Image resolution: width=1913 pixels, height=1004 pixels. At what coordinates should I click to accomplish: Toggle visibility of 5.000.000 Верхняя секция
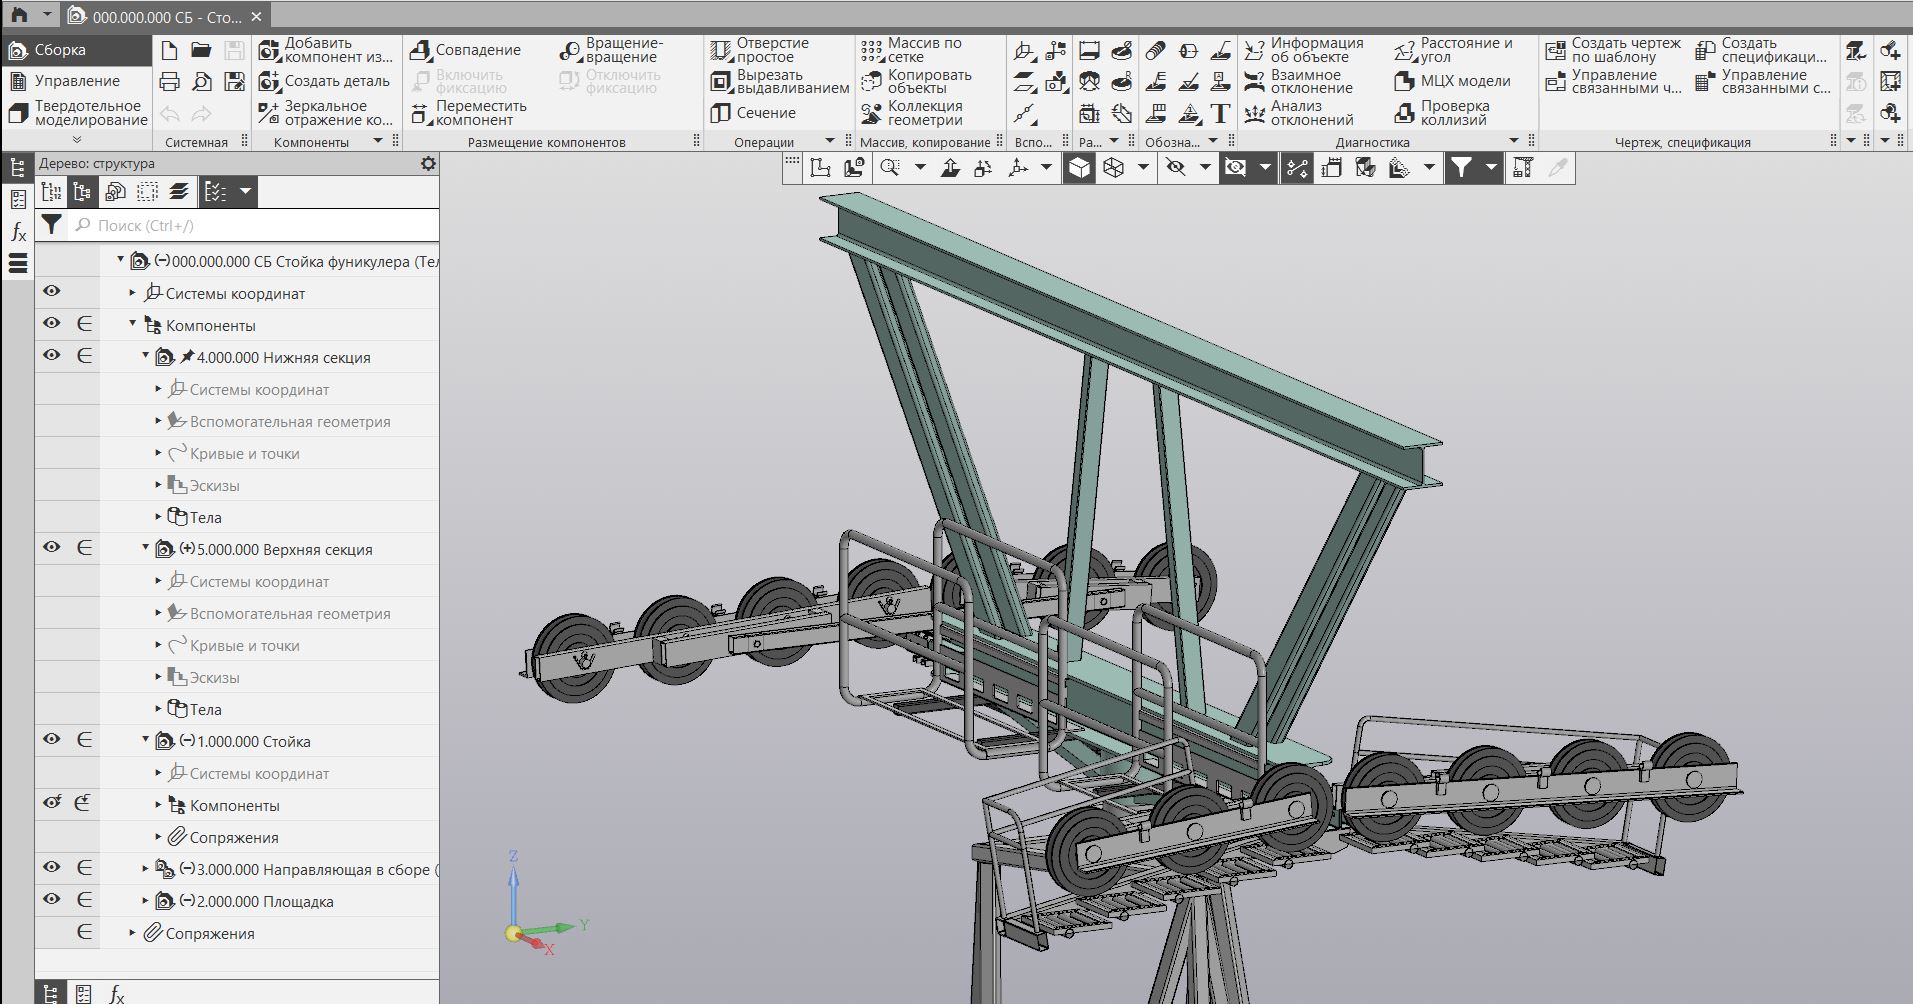(52, 548)
